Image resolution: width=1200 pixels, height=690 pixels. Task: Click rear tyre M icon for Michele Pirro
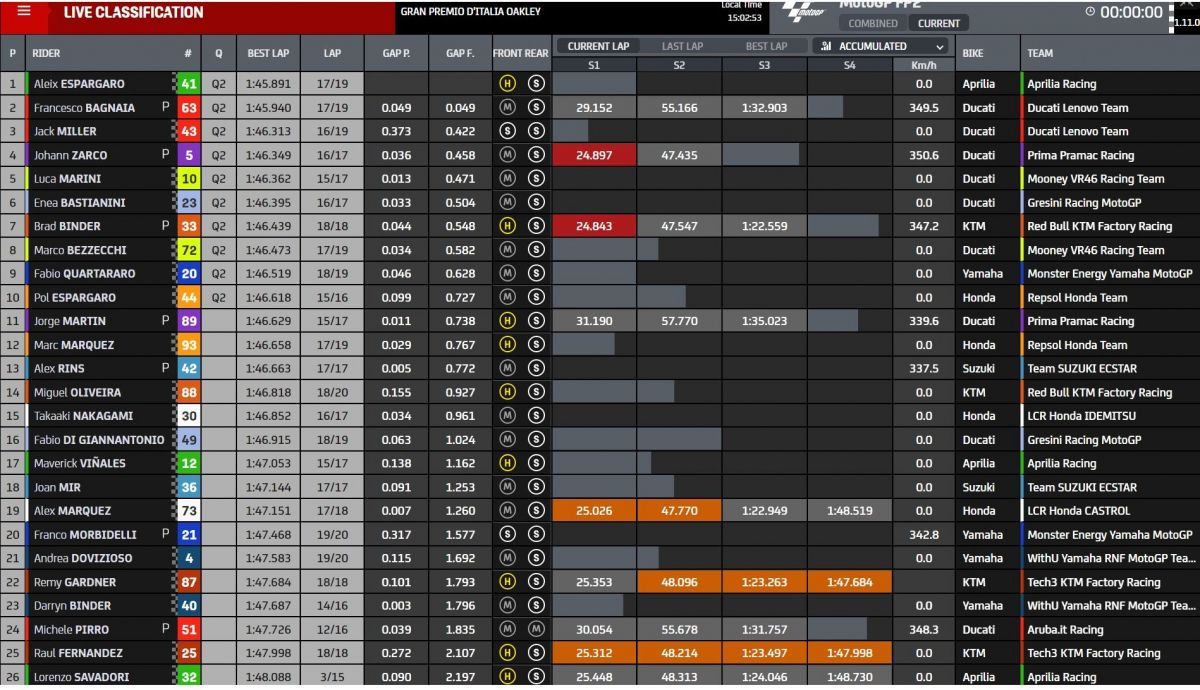[536, 629]
